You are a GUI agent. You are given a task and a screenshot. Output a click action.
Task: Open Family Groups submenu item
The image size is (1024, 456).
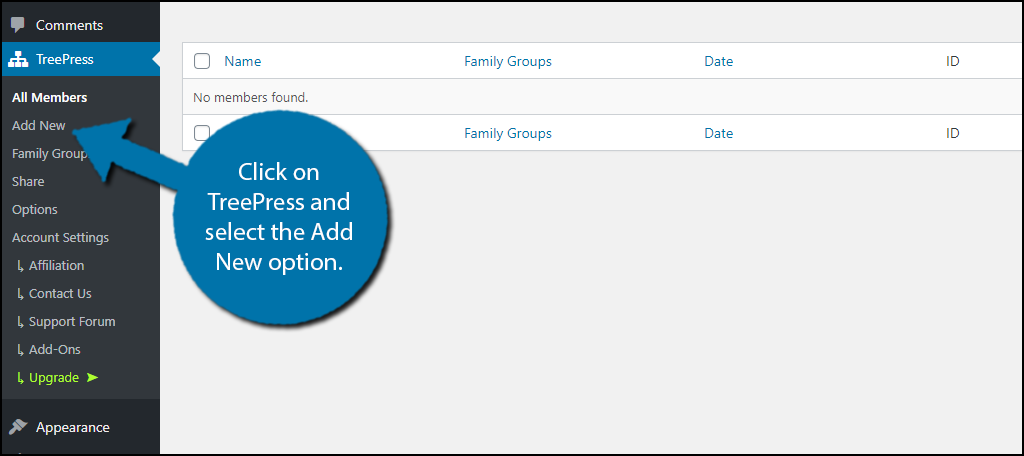[x=50, y=154]
